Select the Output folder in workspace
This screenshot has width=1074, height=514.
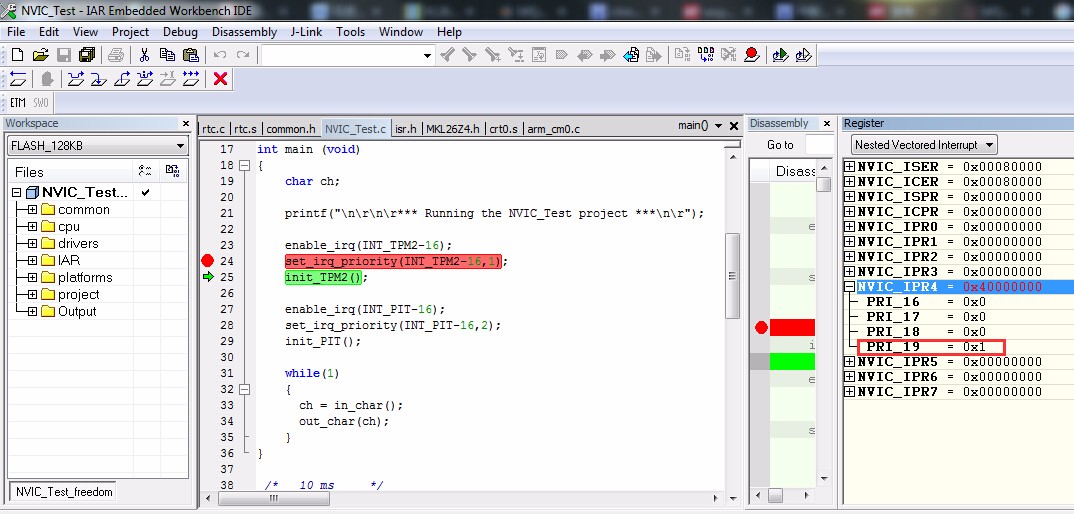coord(77,311)
